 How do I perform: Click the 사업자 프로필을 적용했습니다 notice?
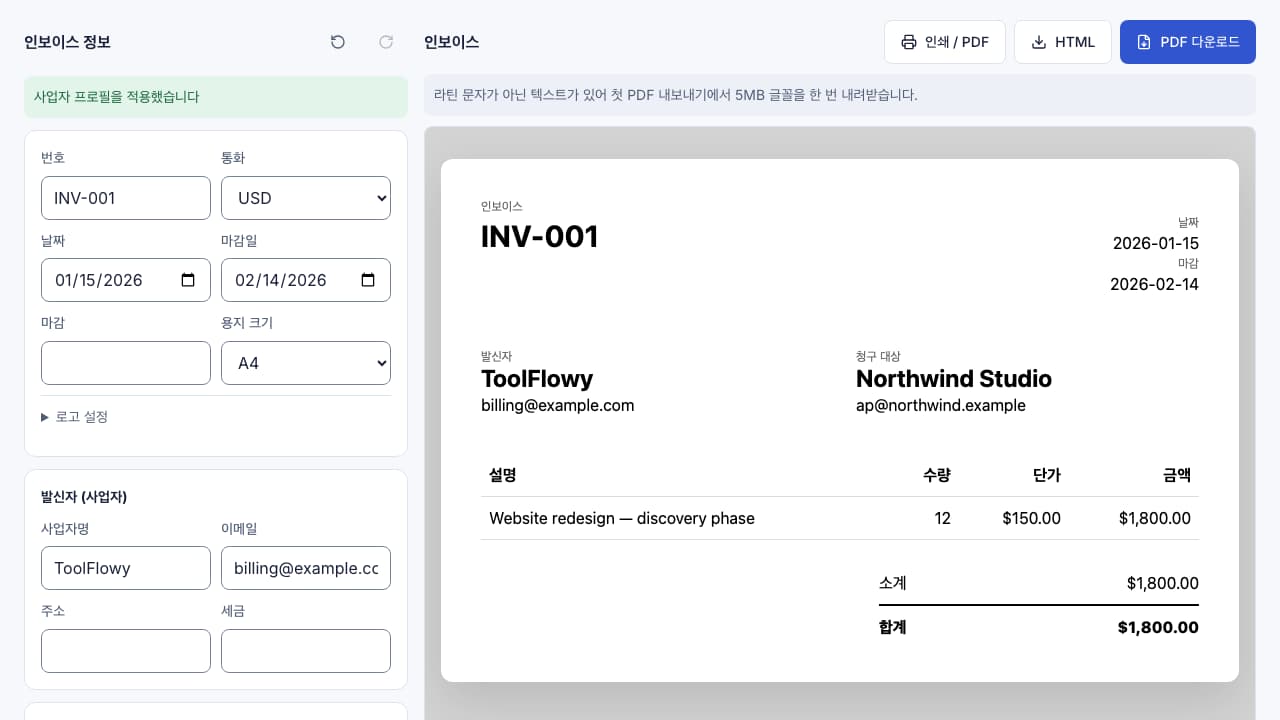coord(216,97)
